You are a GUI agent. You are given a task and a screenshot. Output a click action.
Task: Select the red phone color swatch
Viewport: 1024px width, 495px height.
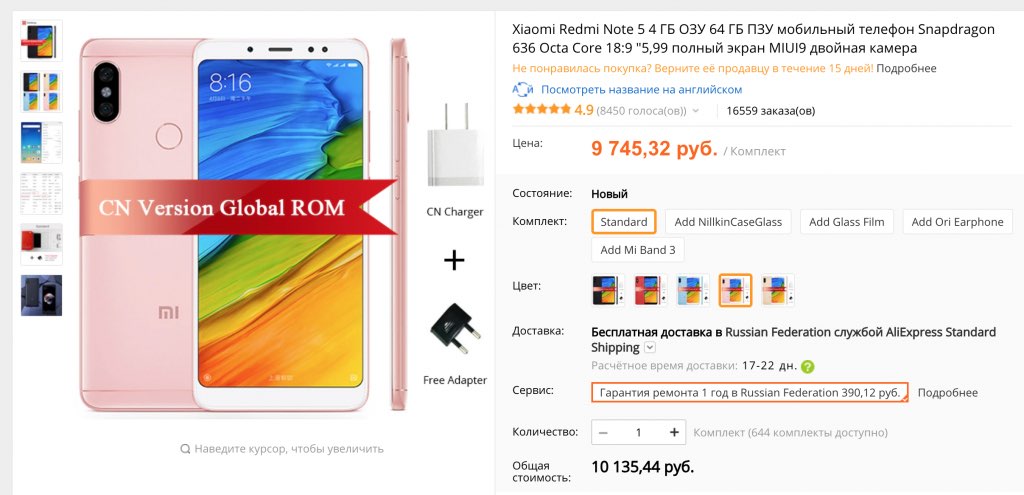pyautogui.click(x=651, y=290)
